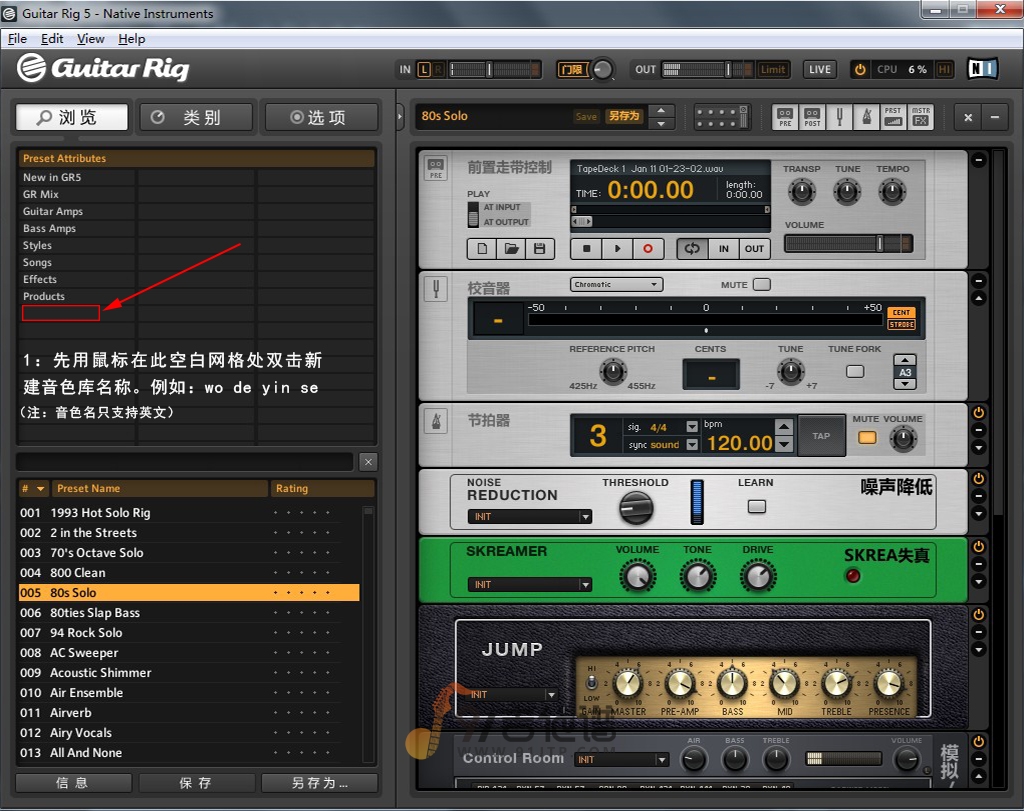
Task: Switch to the 类别 tab
Action: tap(196, 118)
